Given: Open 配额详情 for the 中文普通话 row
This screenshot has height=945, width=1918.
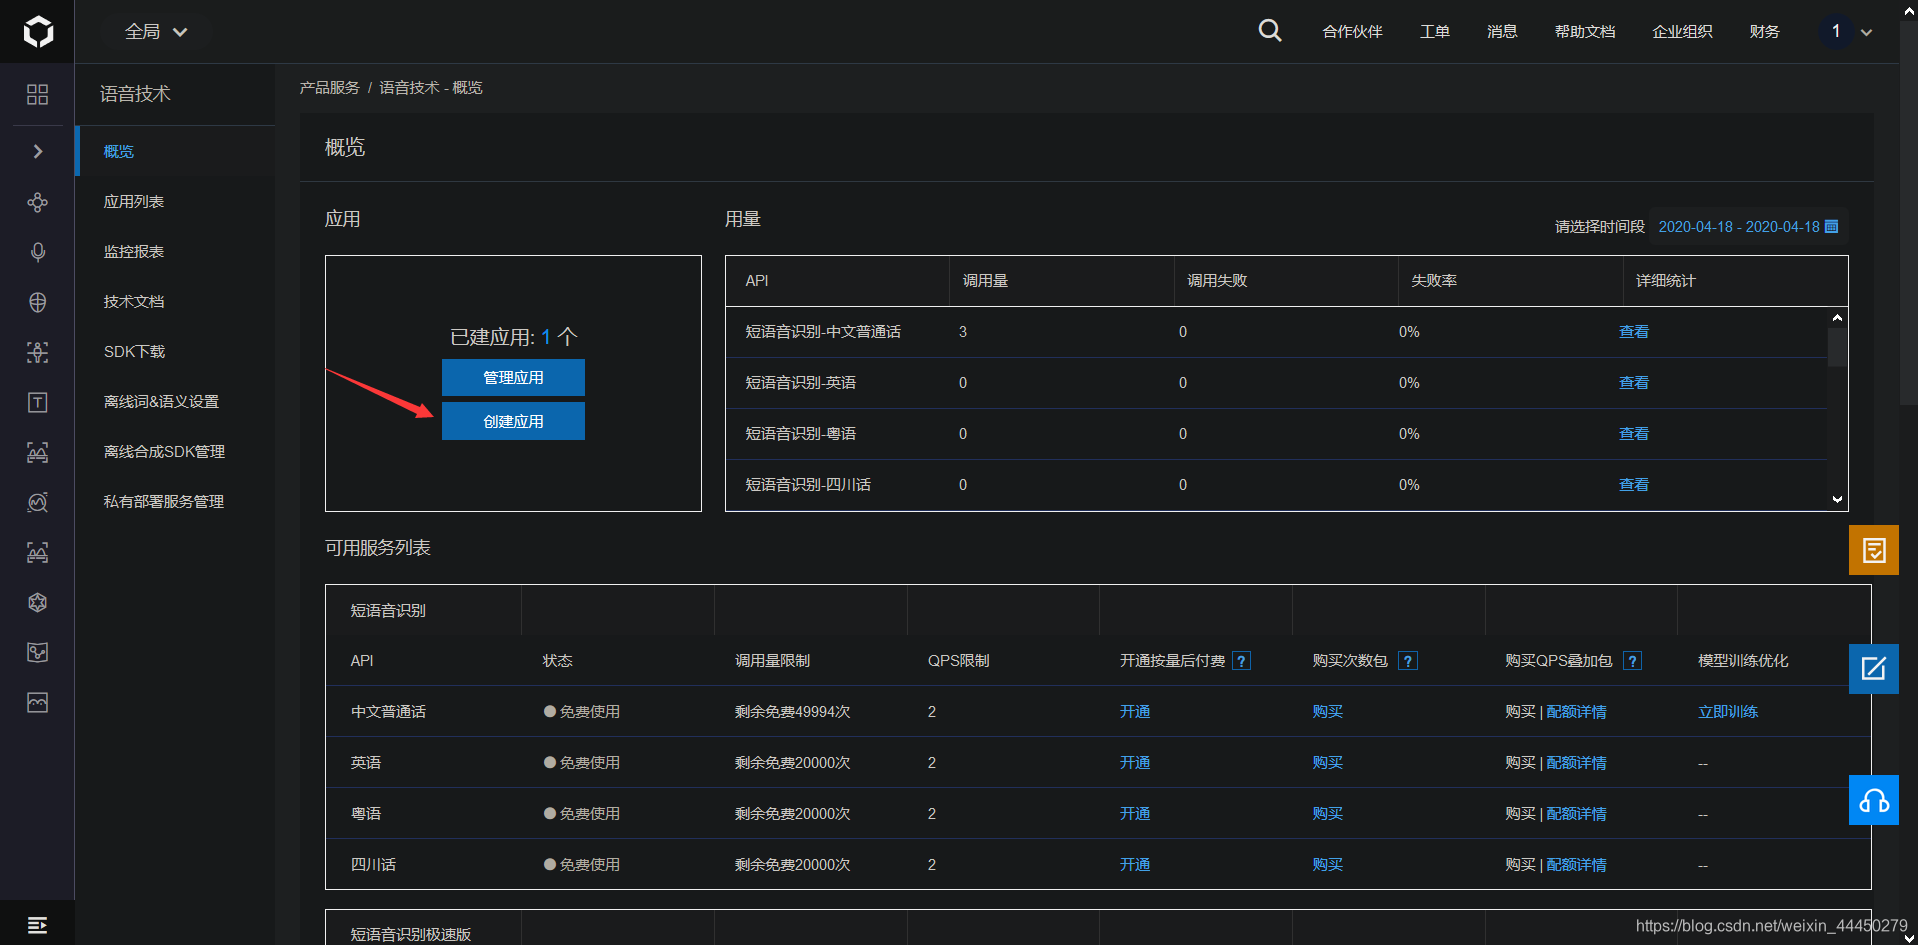Looking at the screenshot, I should 1577,712.
